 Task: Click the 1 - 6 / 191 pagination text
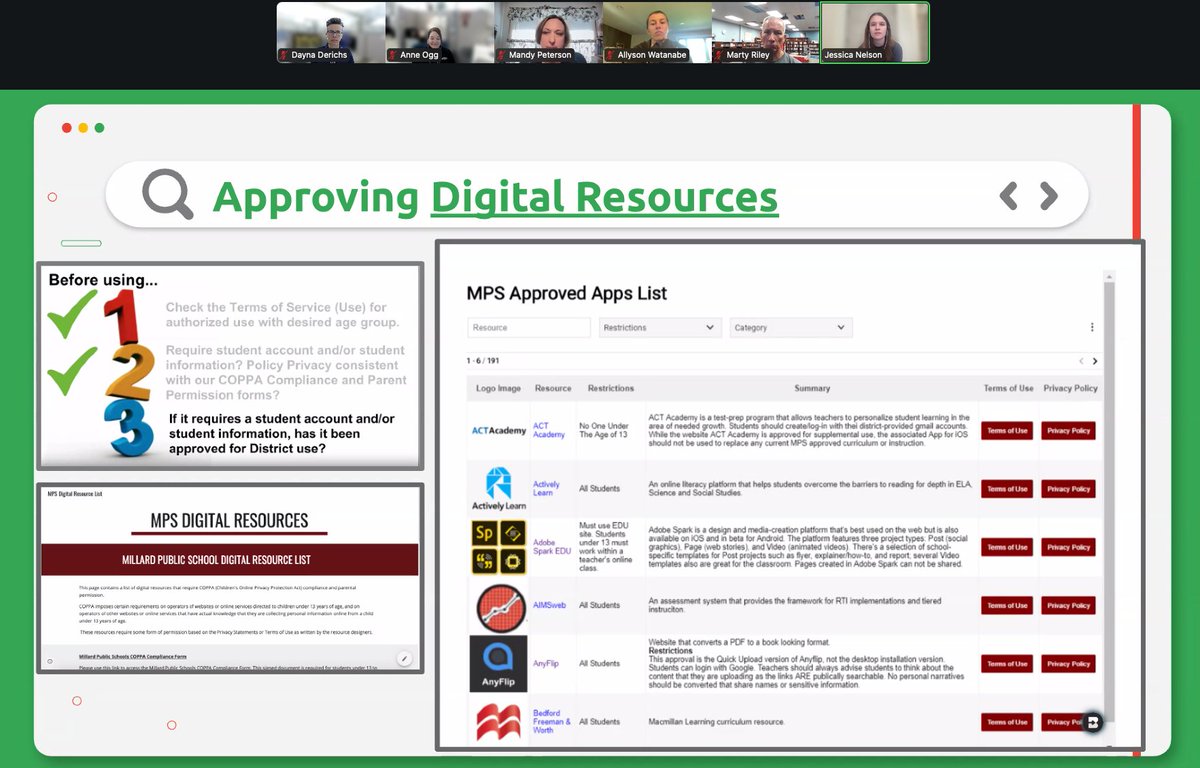(x=483, y=361)
